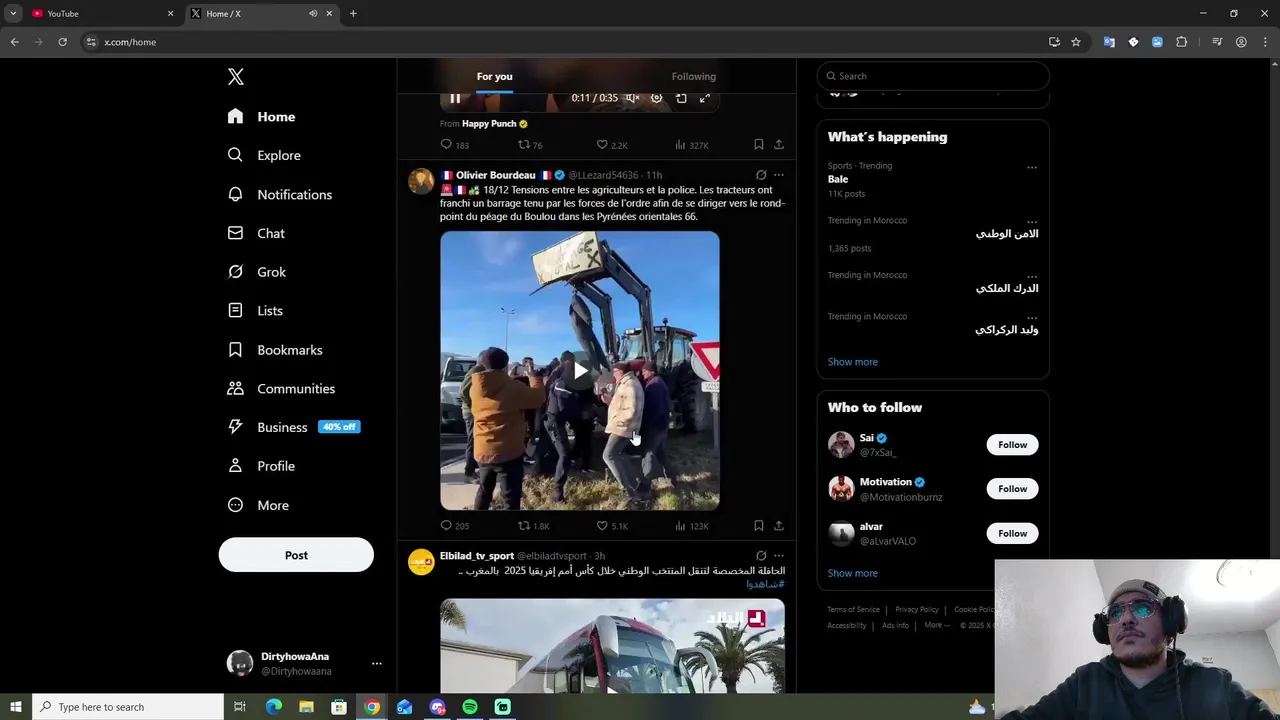Like the post with 2.2K likes
The height and width of the screenshot is (720, 1280).
tap(612, 145)
